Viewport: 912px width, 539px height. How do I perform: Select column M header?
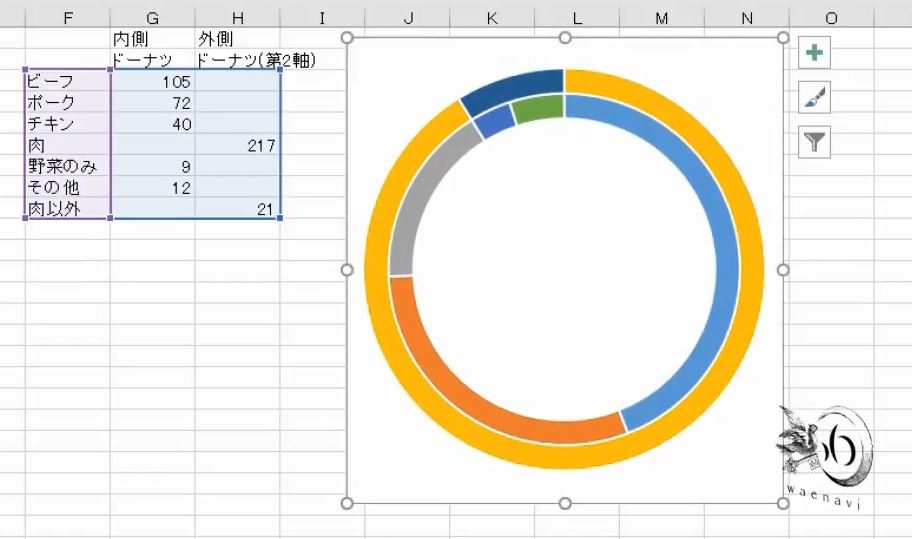(662, 19)
